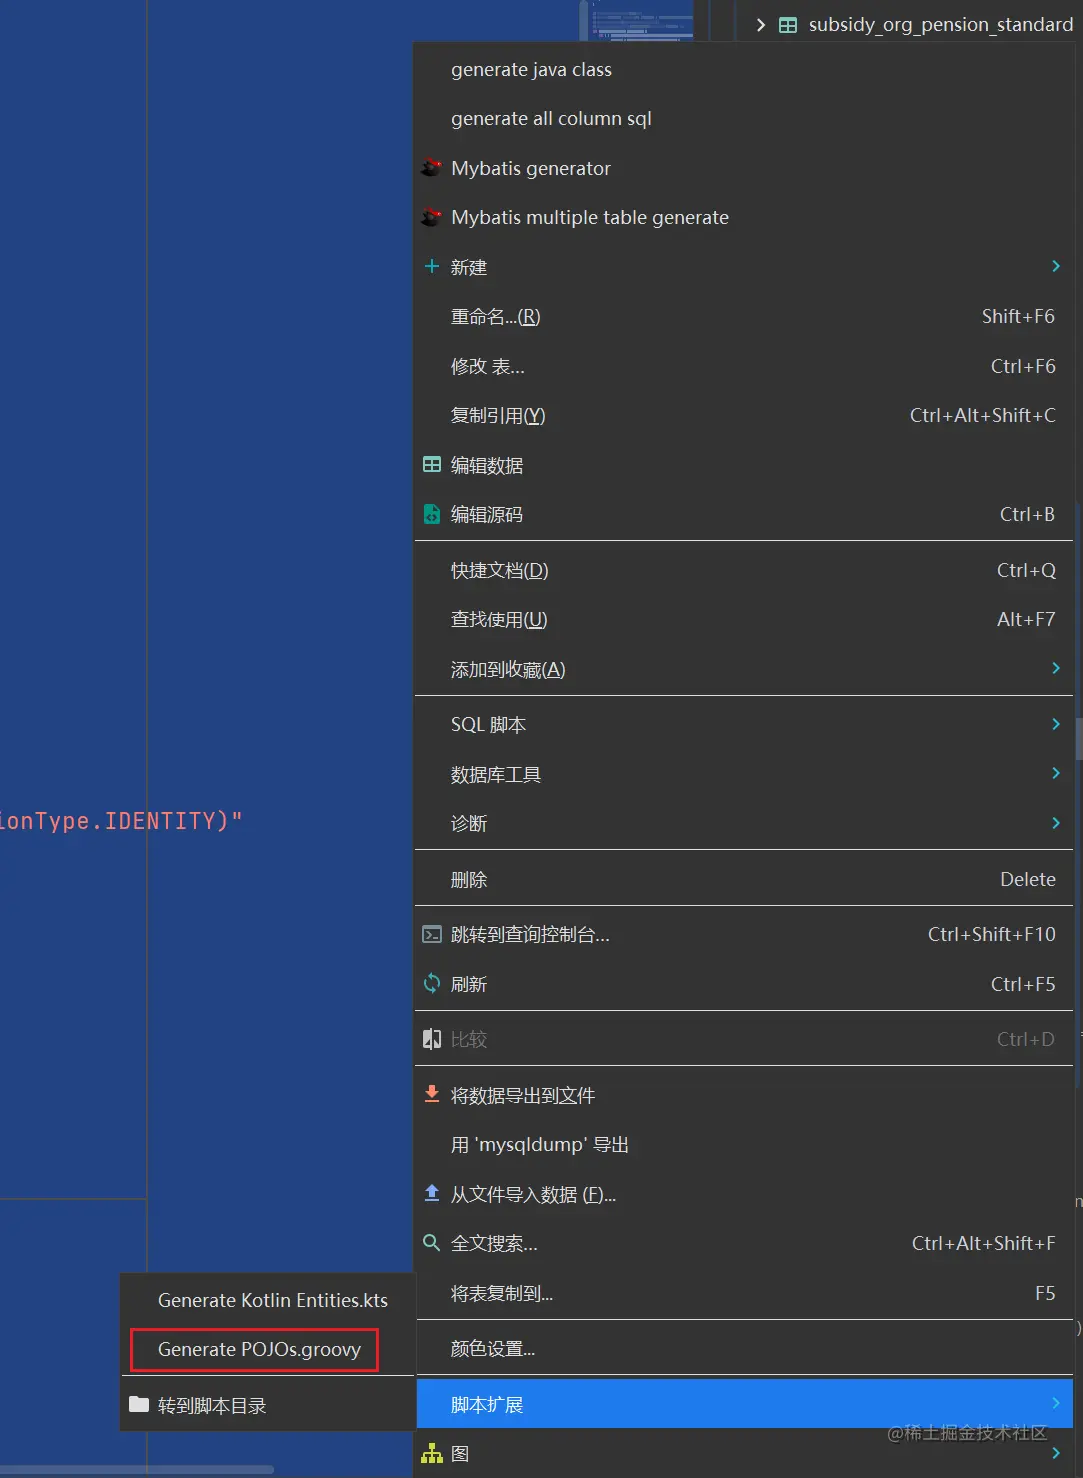Click the console icon beside 跳转到查询控制台
Image resolution: width=1083 pixels, height=1478 pixels.
432,934
